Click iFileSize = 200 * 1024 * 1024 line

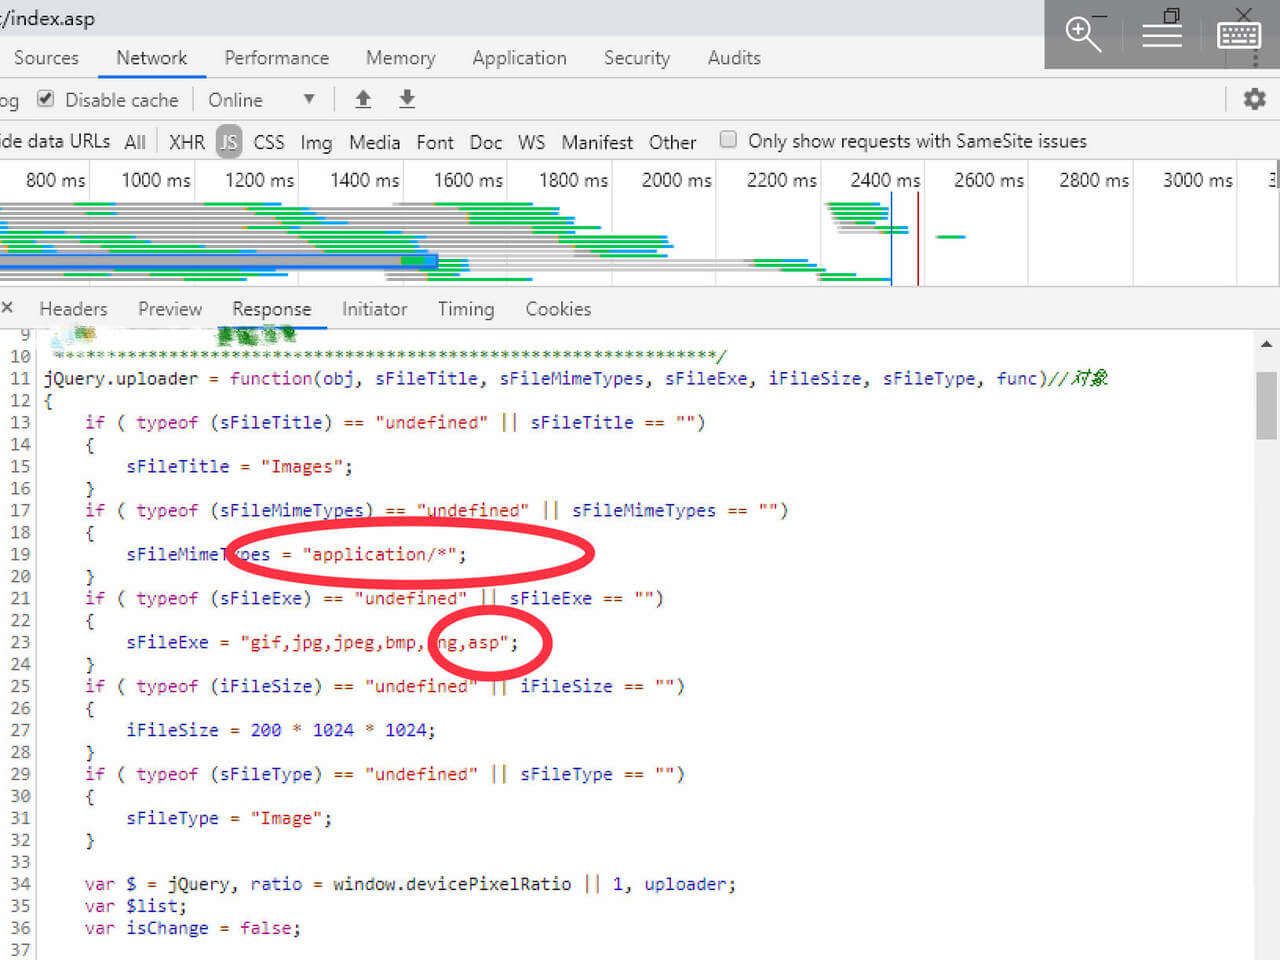click(281, 730)
